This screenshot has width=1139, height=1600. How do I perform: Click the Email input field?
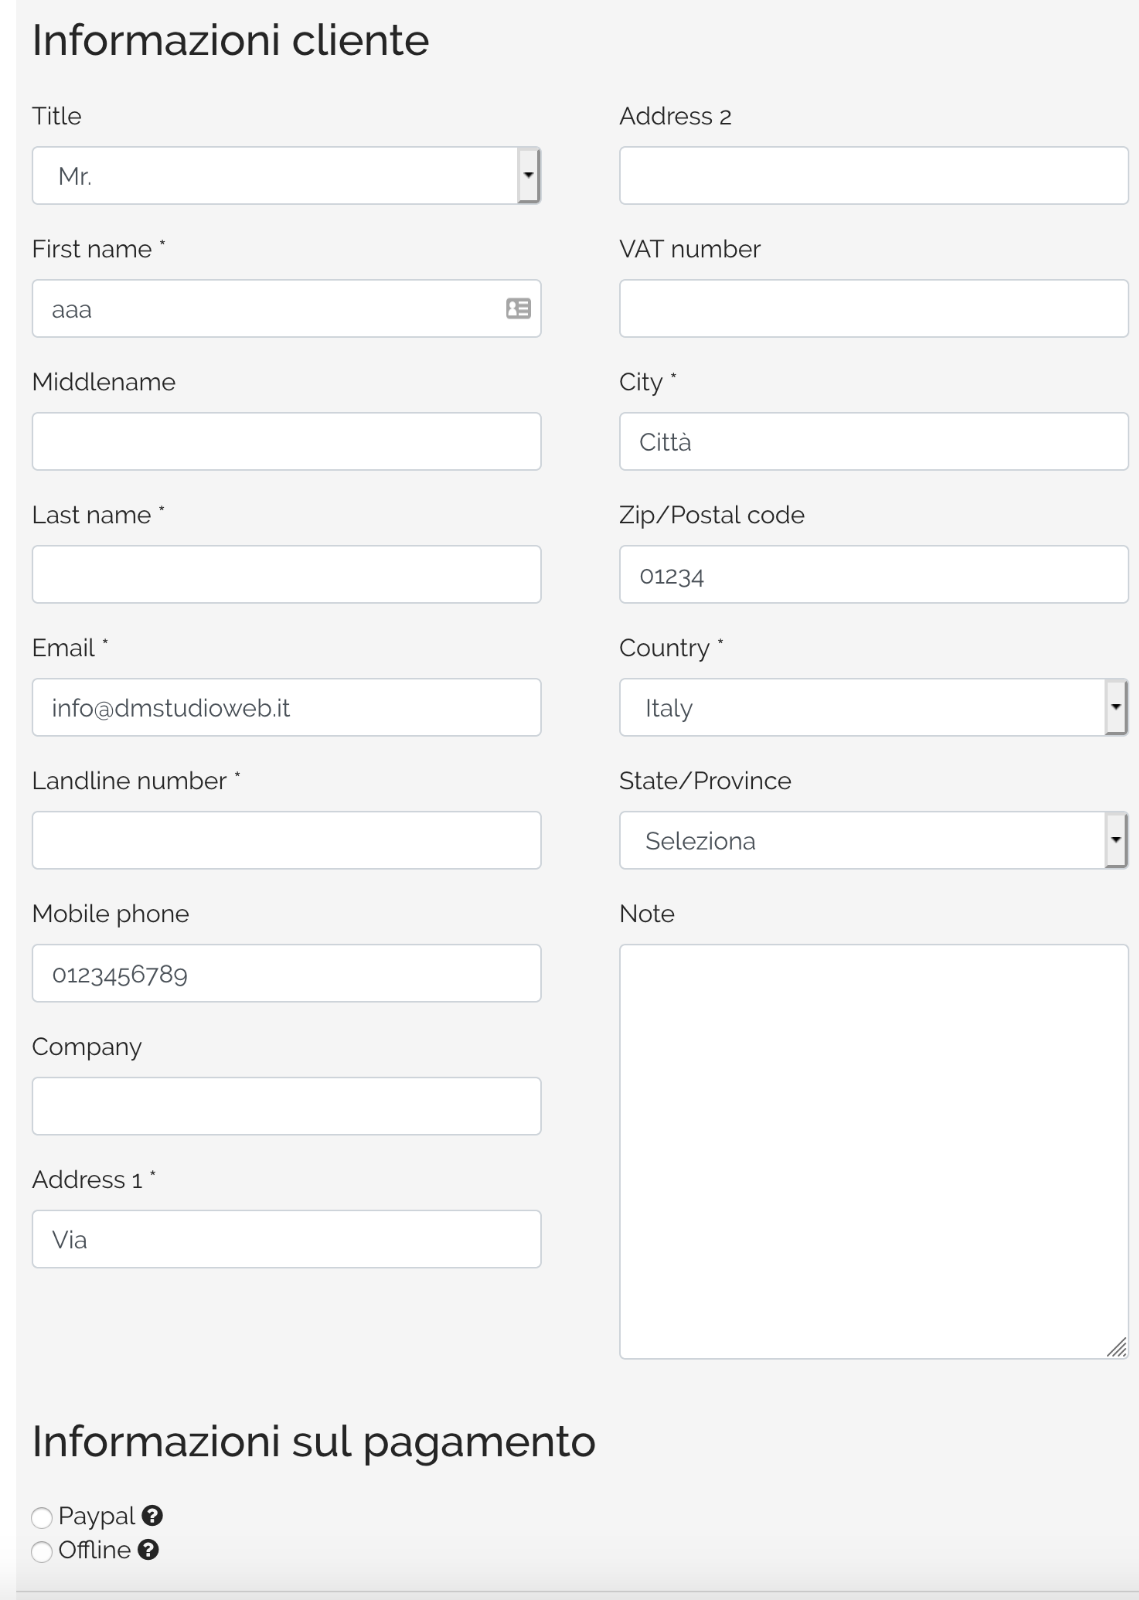(x=286, y=708)
